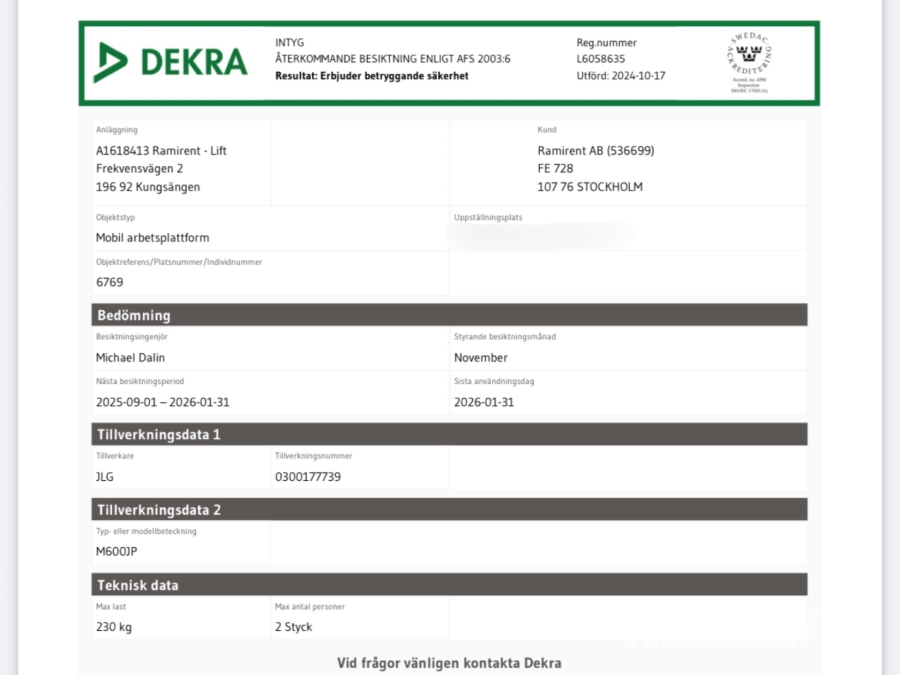The height and width of the screenshot is (675, 900).
Task: Click the DEKRA logo in the header
Action: point(170,62)
